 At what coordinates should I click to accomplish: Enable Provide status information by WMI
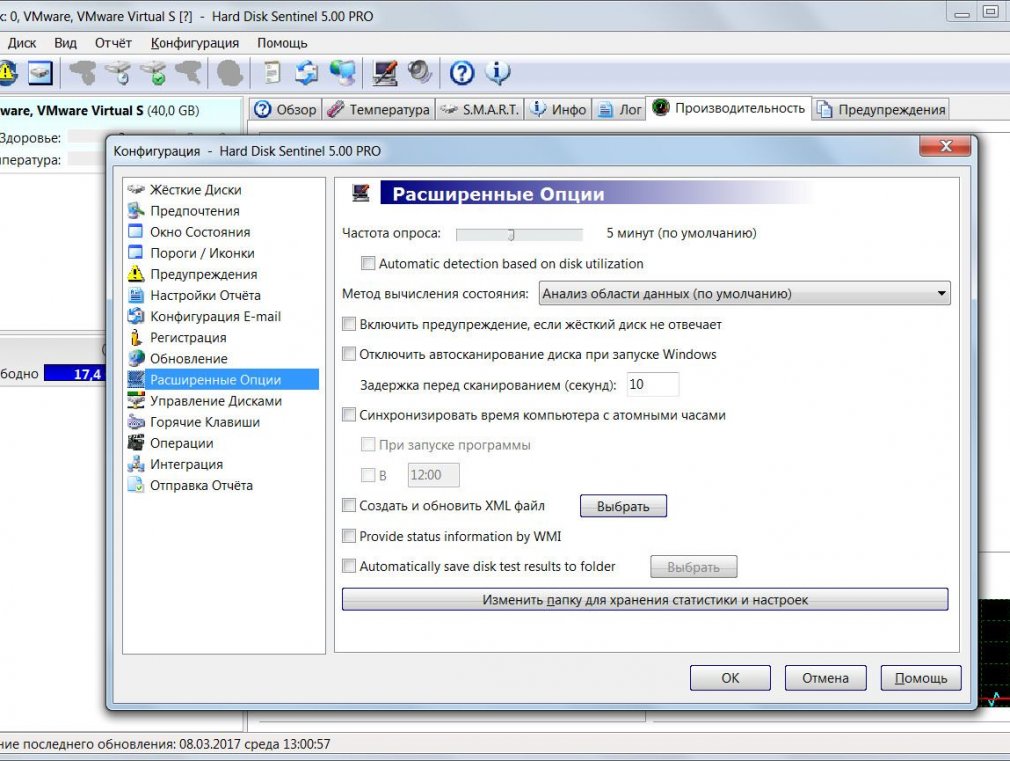pyautogui.click(x=348, y=535)
